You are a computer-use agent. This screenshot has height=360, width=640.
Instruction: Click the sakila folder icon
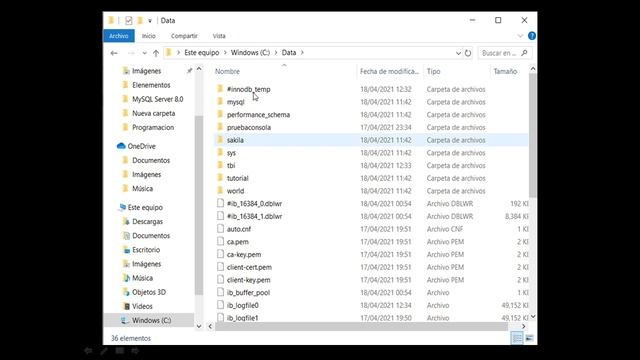coord(220,140)
